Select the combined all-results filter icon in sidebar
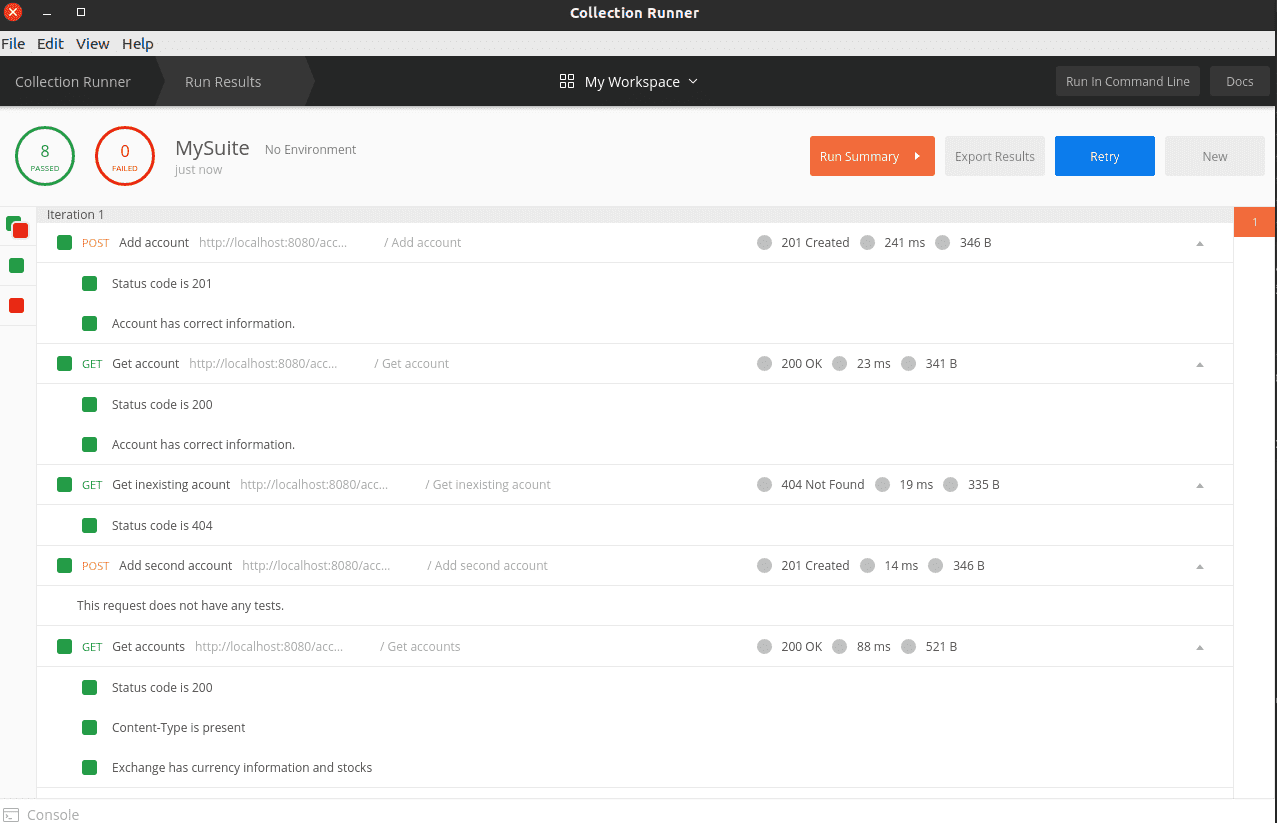 pyautogui.click(x=17, y=227)
